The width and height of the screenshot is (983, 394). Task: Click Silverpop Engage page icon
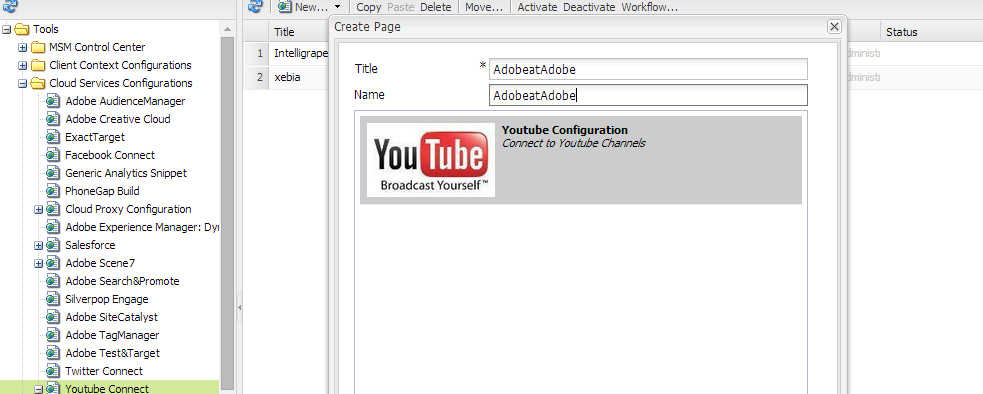pos(53,299)
